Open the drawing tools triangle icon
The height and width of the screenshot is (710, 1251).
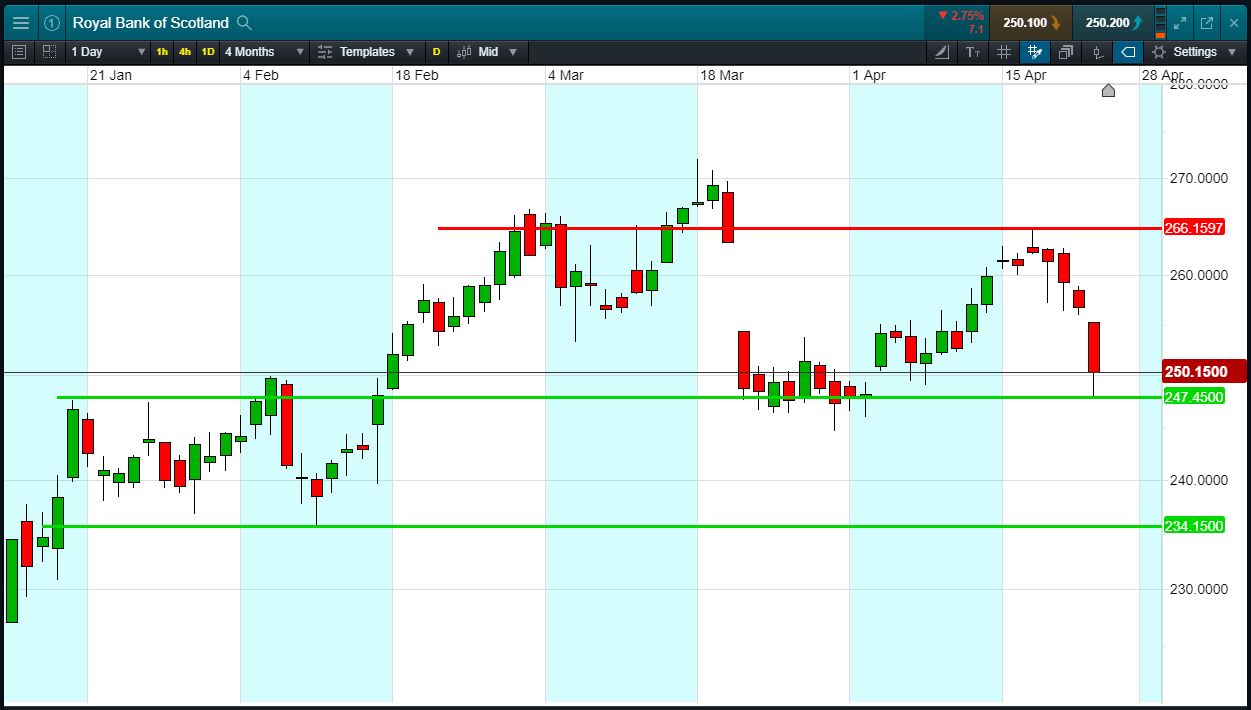coord(943,52)
